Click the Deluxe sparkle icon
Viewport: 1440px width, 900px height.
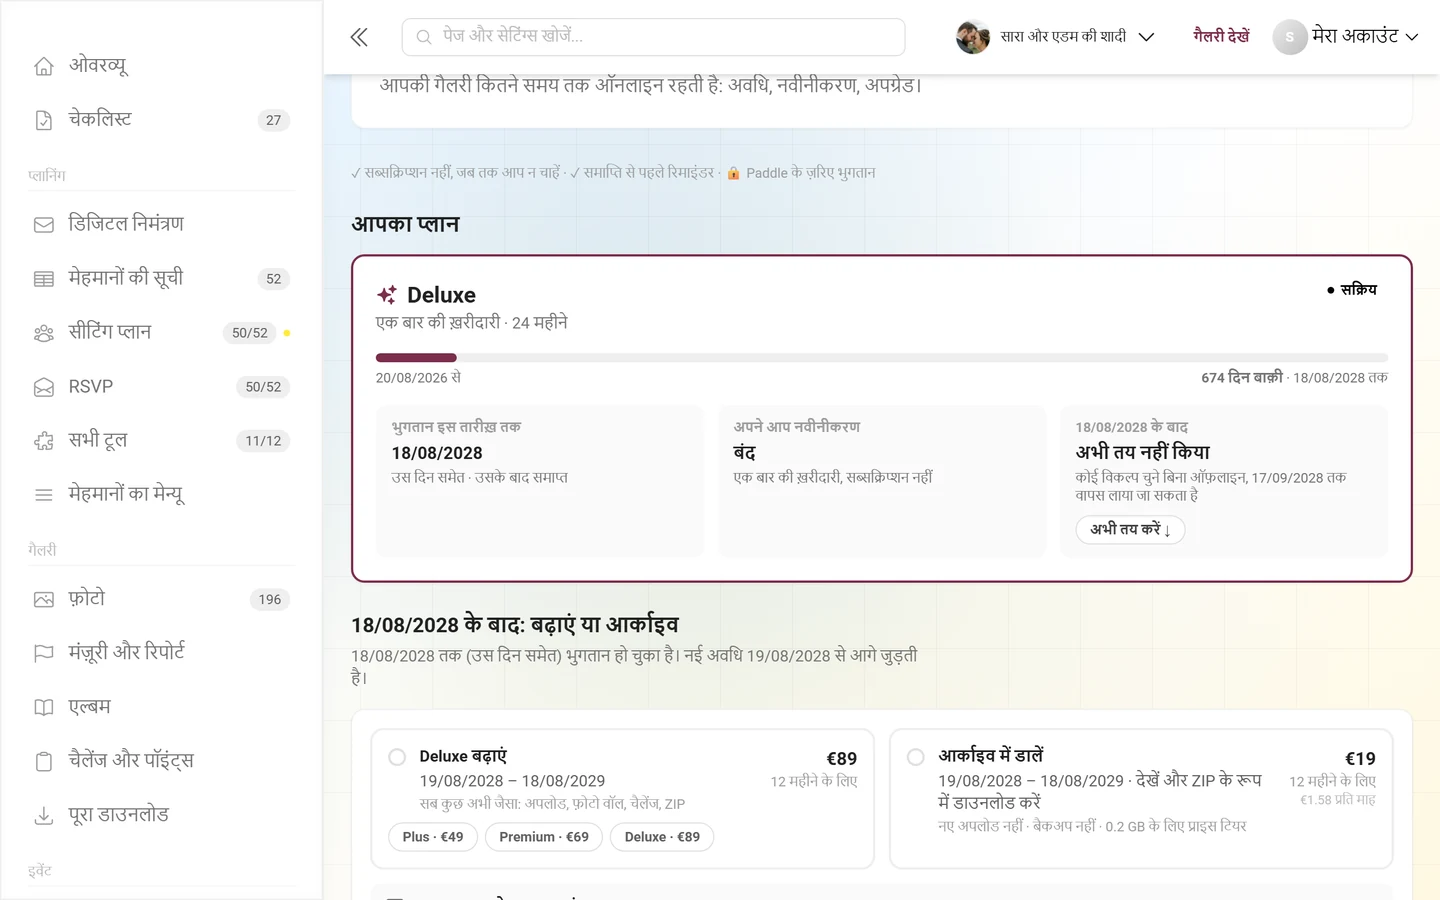tap(387, 295)
